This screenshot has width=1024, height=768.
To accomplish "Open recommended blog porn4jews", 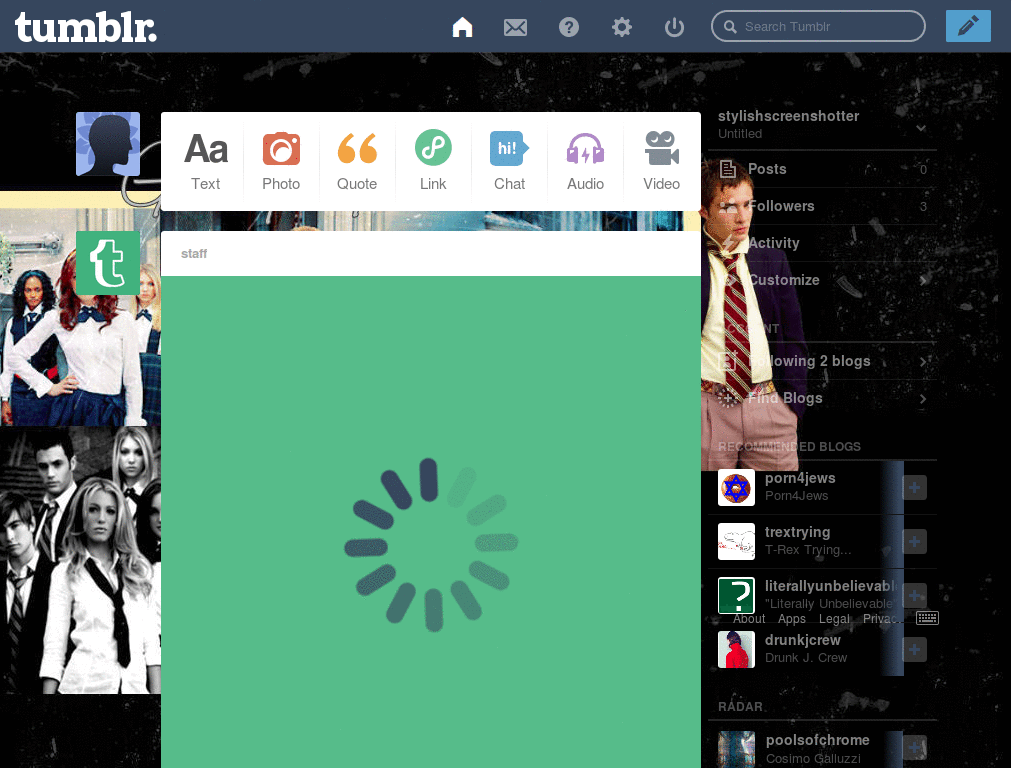I will tap(800, 478).
